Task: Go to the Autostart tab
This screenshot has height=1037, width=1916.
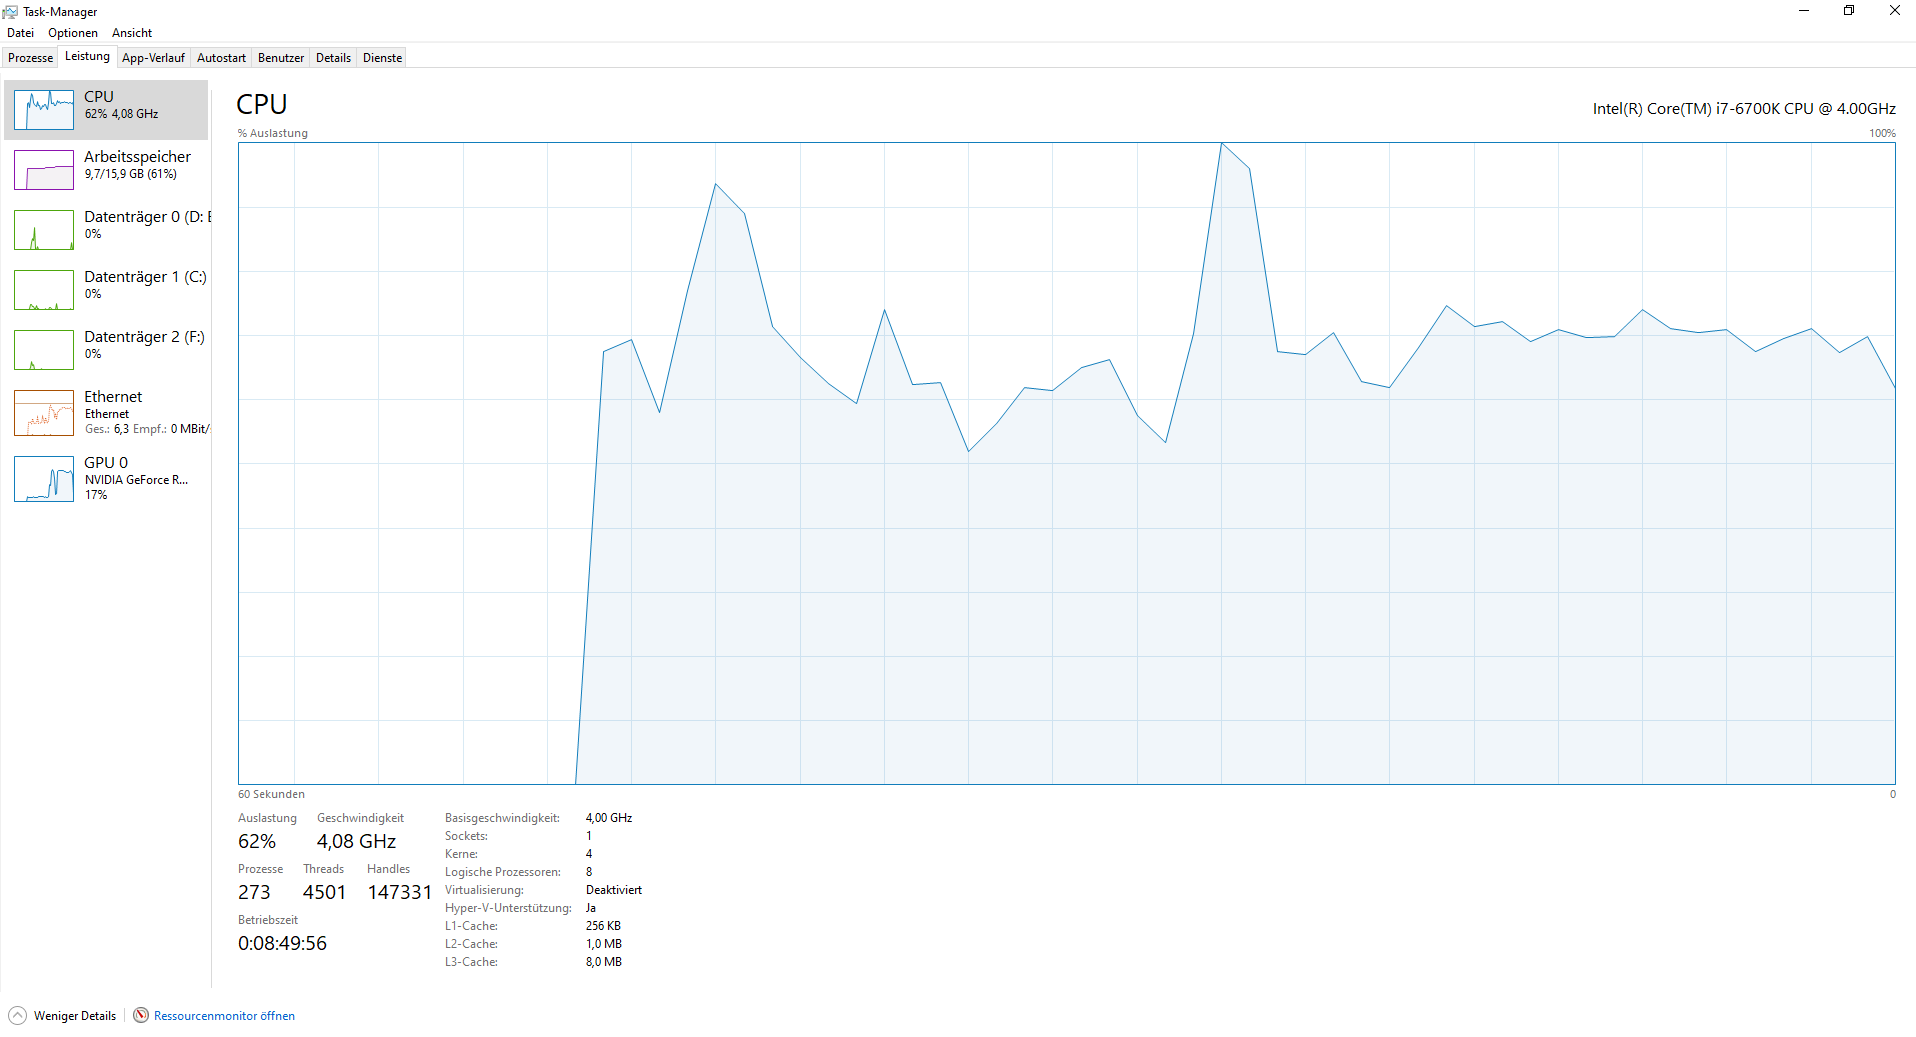Action: coord(221,58)
